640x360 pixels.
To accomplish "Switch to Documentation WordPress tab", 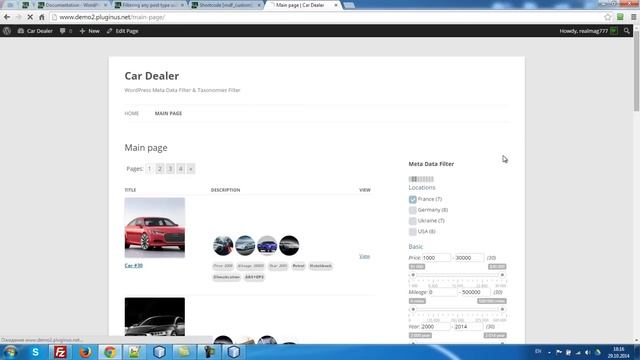I will tap(72, 5).
